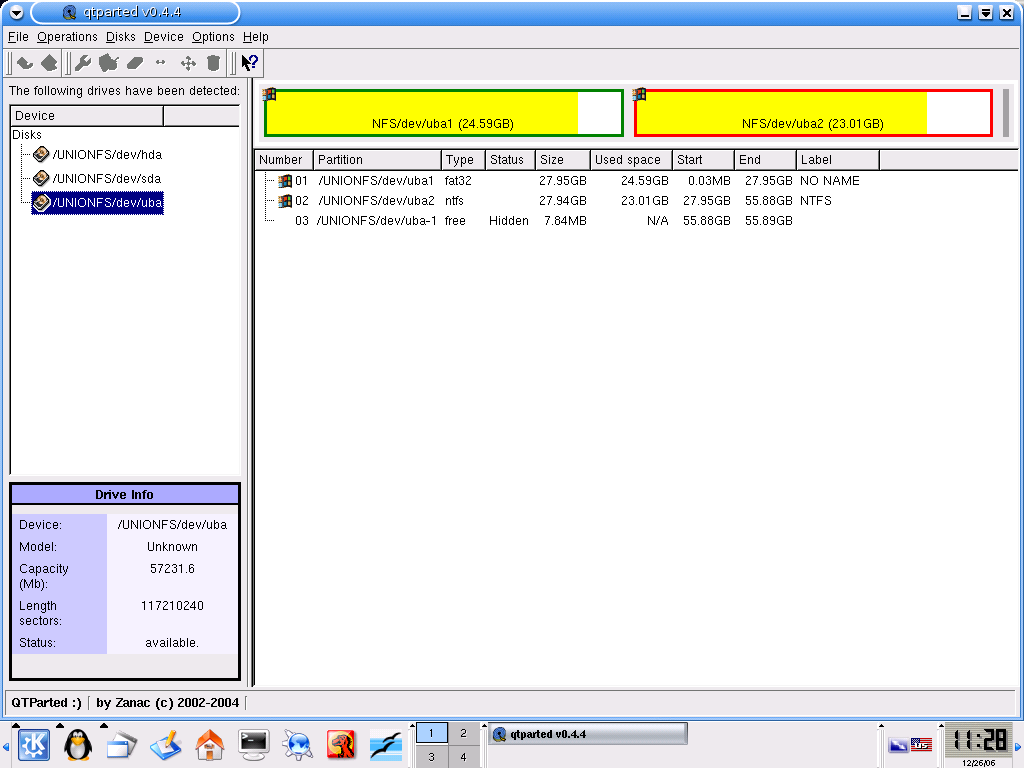Click the yellow uba1 partition bar
1024x768 pixels.
coord(442,113)
